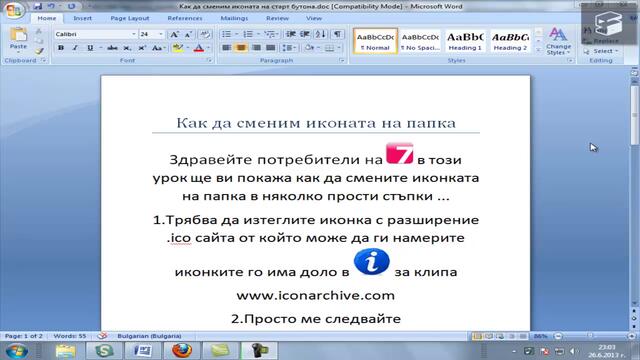Image resolution: width=640 pixels, height=360 pixels.
Task: Open the borders dropdown
Action: pos(339,48)
